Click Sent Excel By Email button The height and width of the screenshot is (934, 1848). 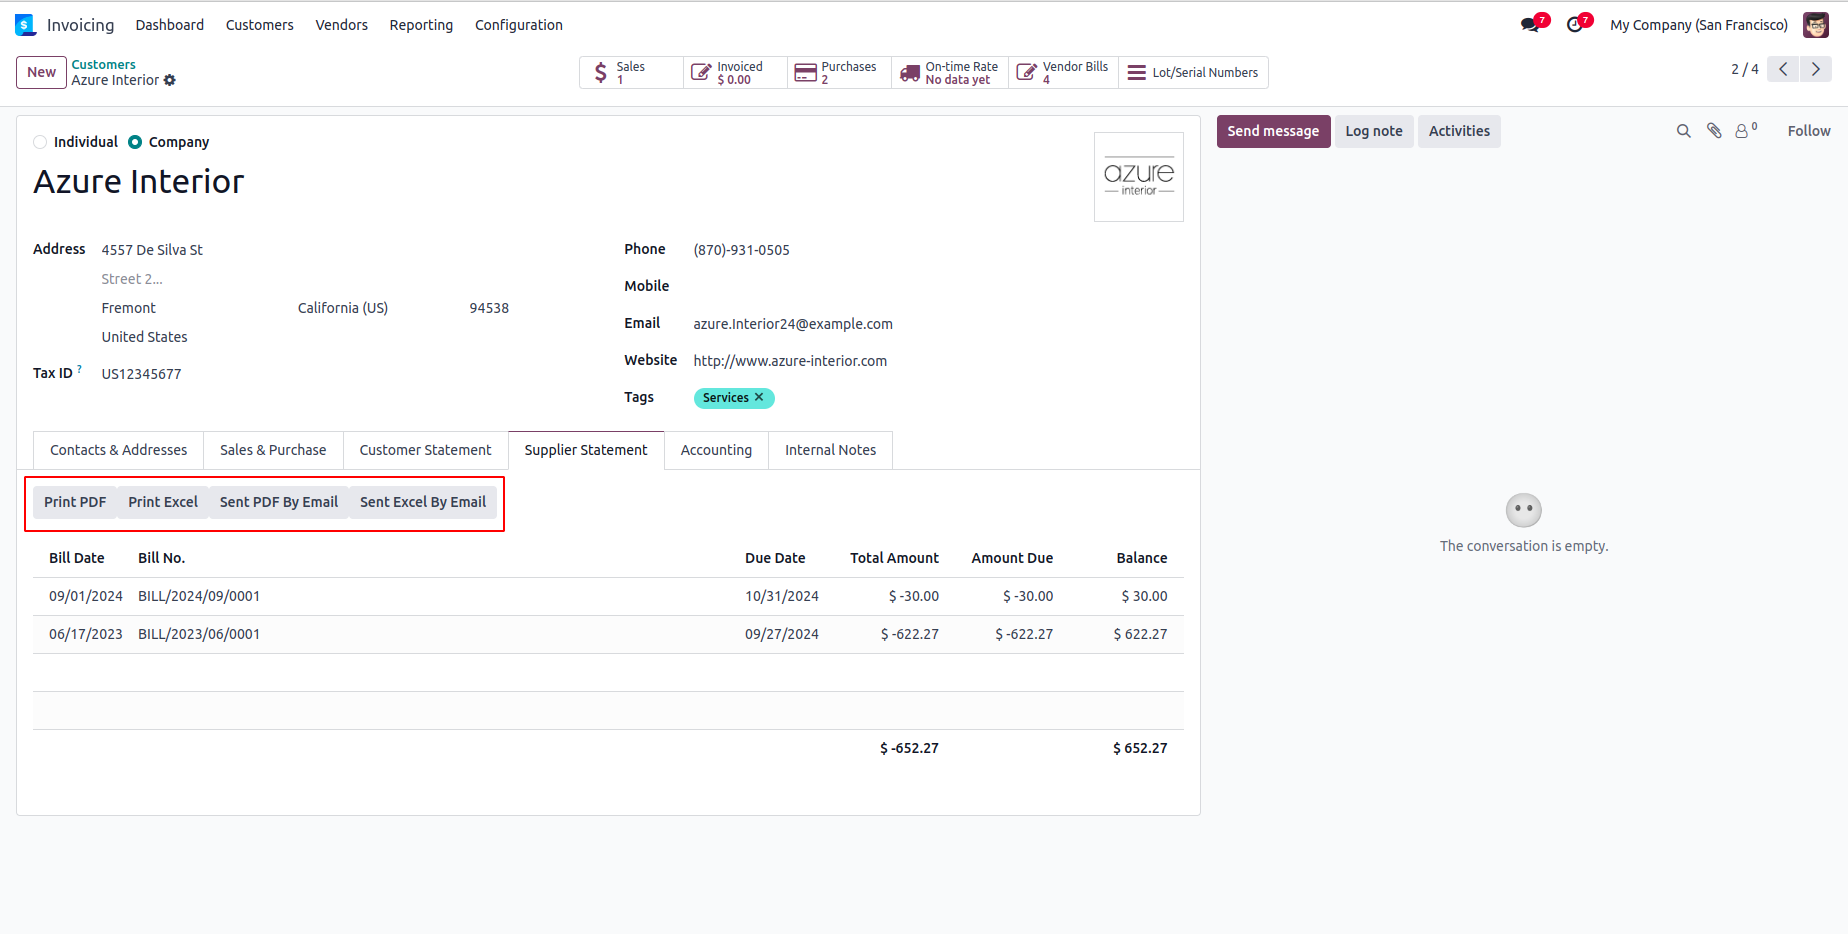point(423,502)
